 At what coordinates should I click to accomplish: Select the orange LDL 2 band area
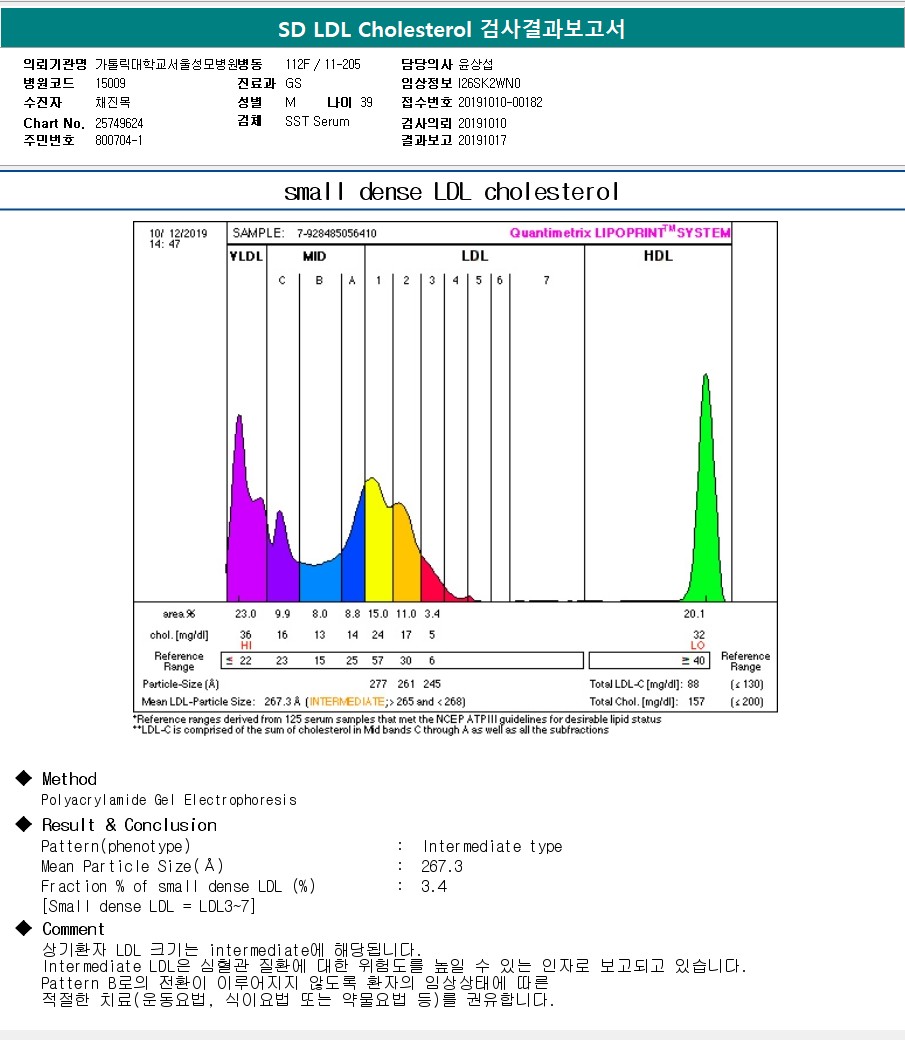click(x=405, y=560)
